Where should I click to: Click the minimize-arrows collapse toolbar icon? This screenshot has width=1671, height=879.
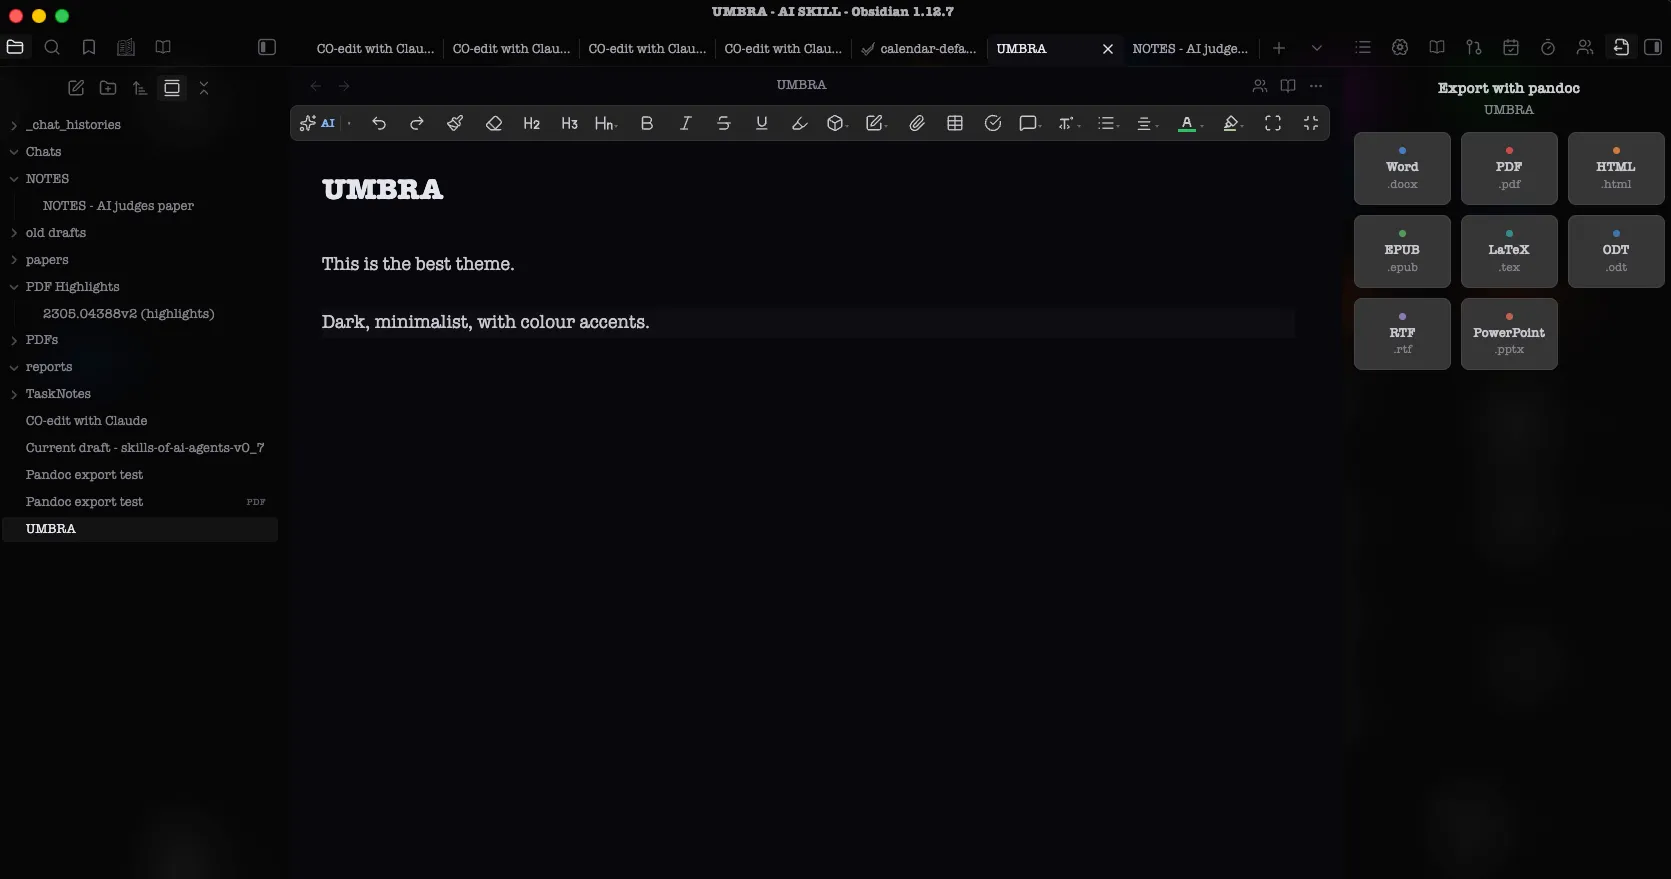[x=1311, y=123]
